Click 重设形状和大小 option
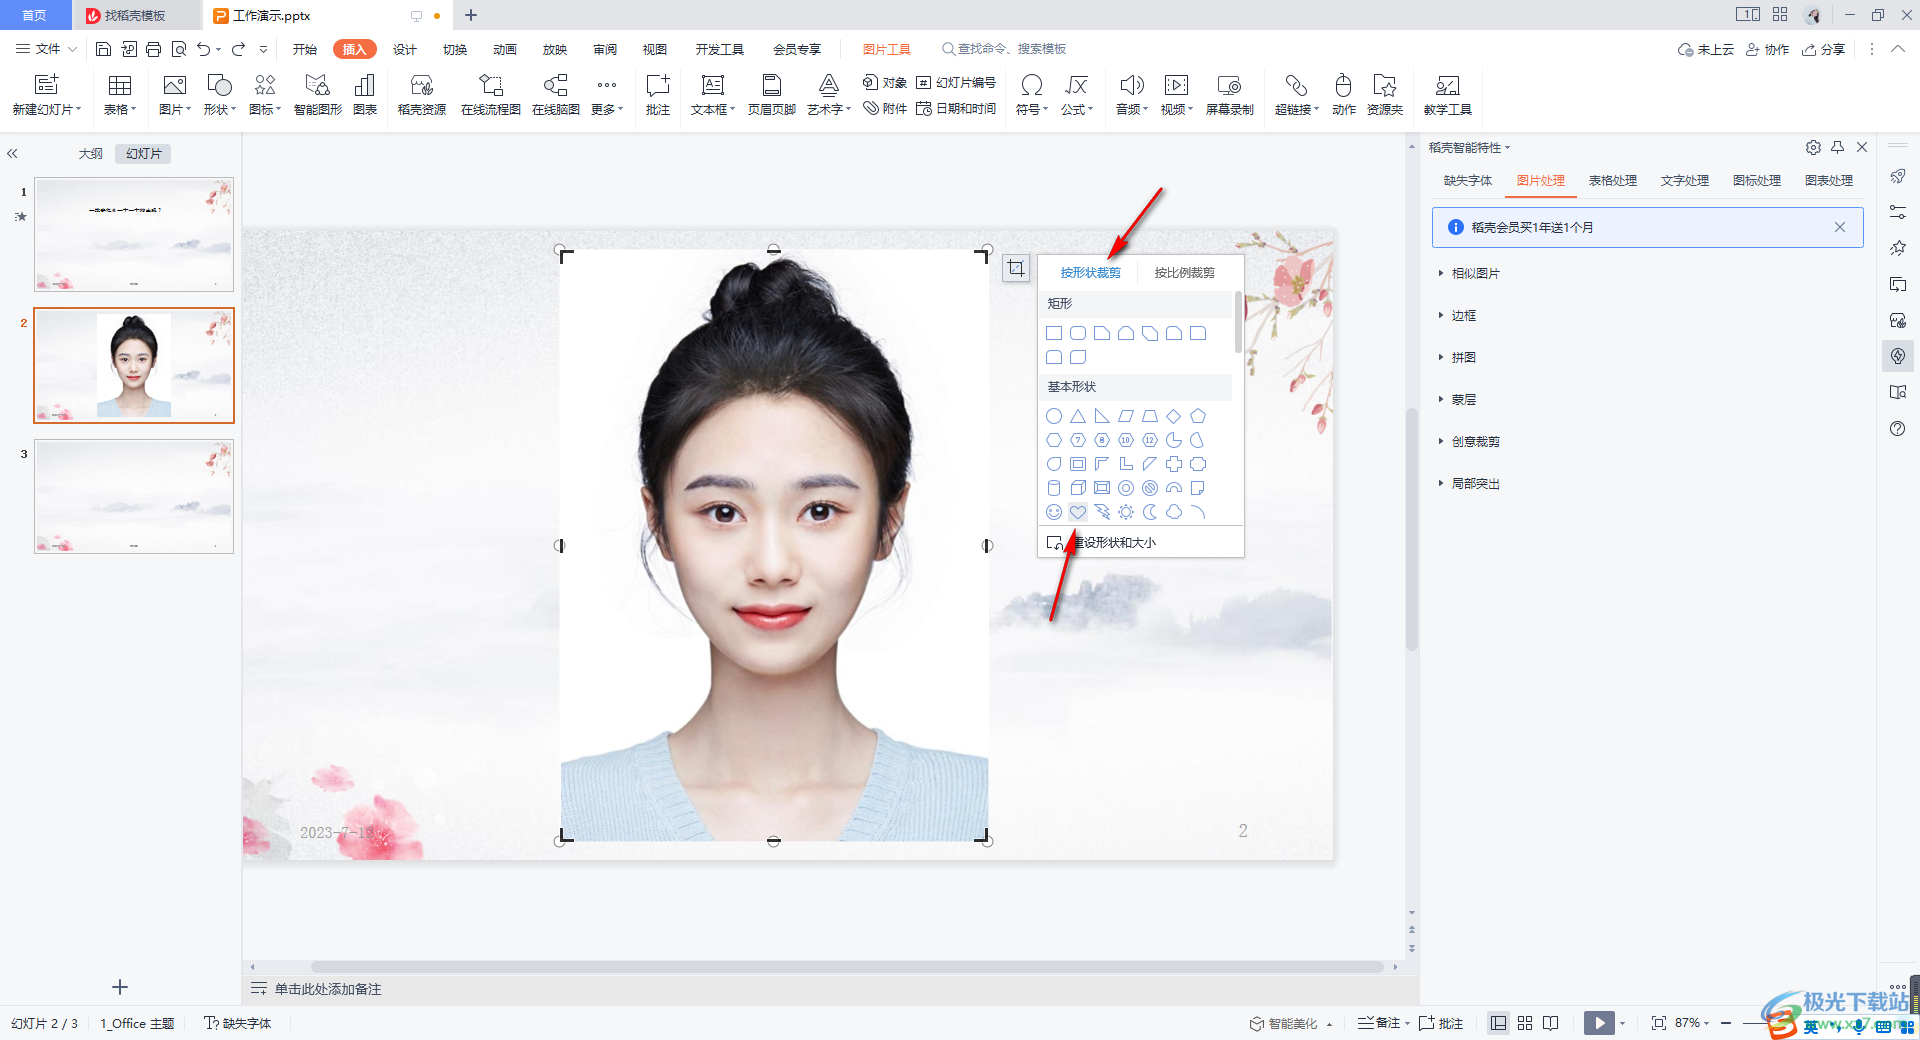 tap(1101, 542)
